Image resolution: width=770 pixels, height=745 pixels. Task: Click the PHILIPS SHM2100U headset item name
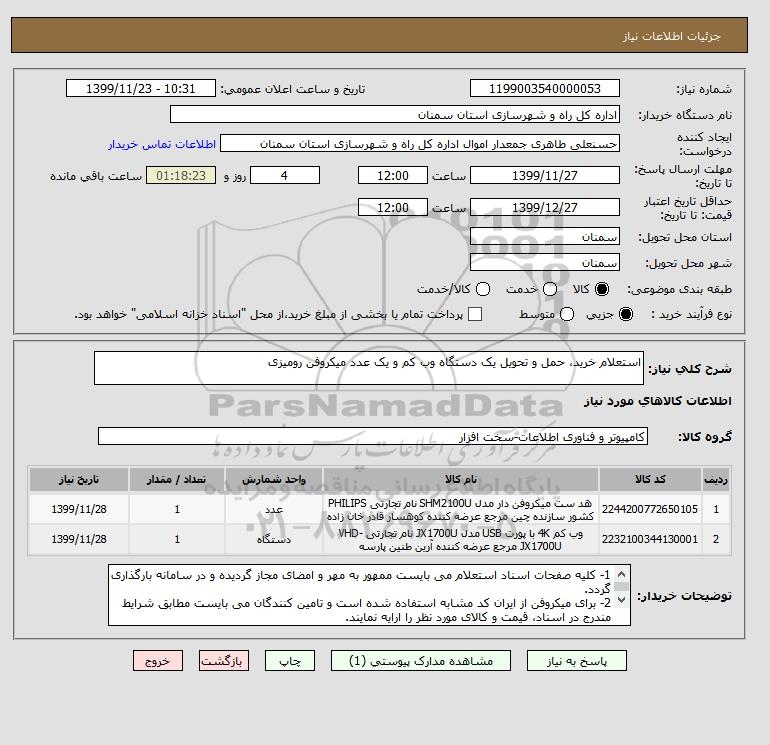[x=461, y=510]
